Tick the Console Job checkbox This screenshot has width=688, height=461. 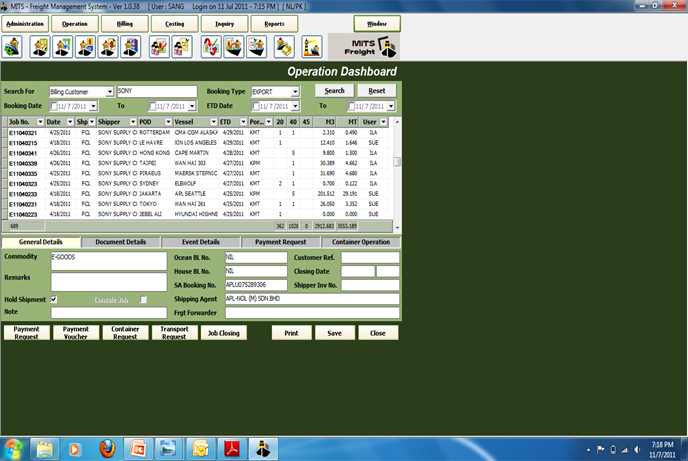(x=143, y=299)
